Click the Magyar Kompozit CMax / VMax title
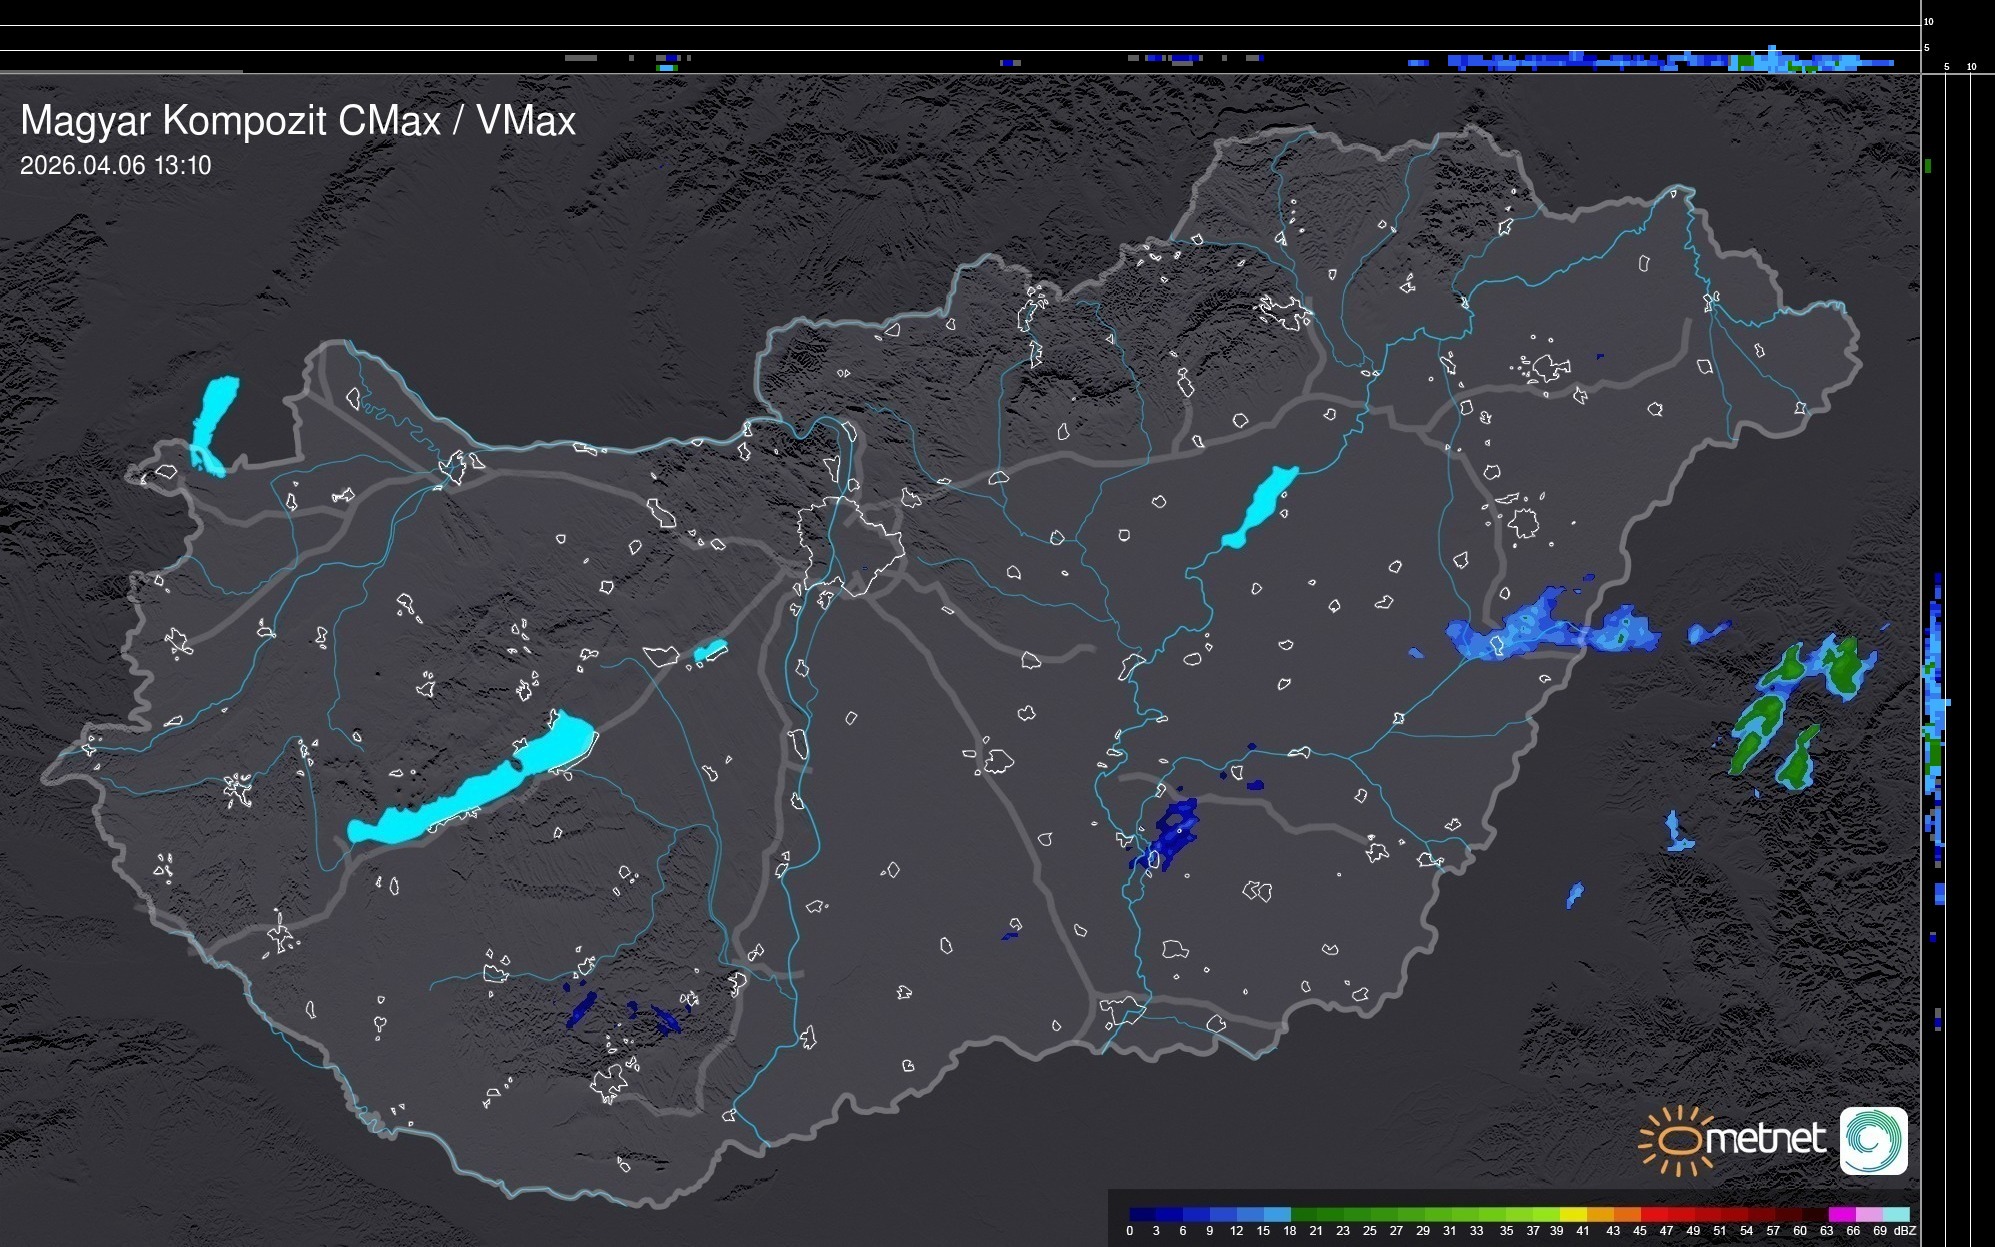The width and height of the screenshot is (1995, 1247). click(x=298, y=121)
